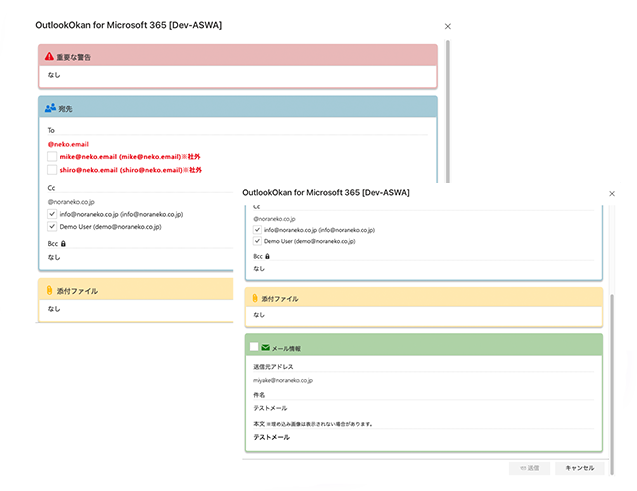The width and height of the screenshot is (637, 491).
Task: Click the 件名 label
Action: tap(259, 395)
